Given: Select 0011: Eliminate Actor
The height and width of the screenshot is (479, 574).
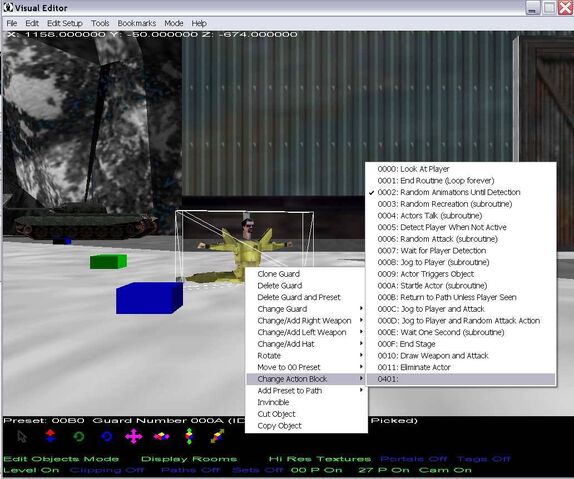Looking at the screenshot, I should (461, 367).
